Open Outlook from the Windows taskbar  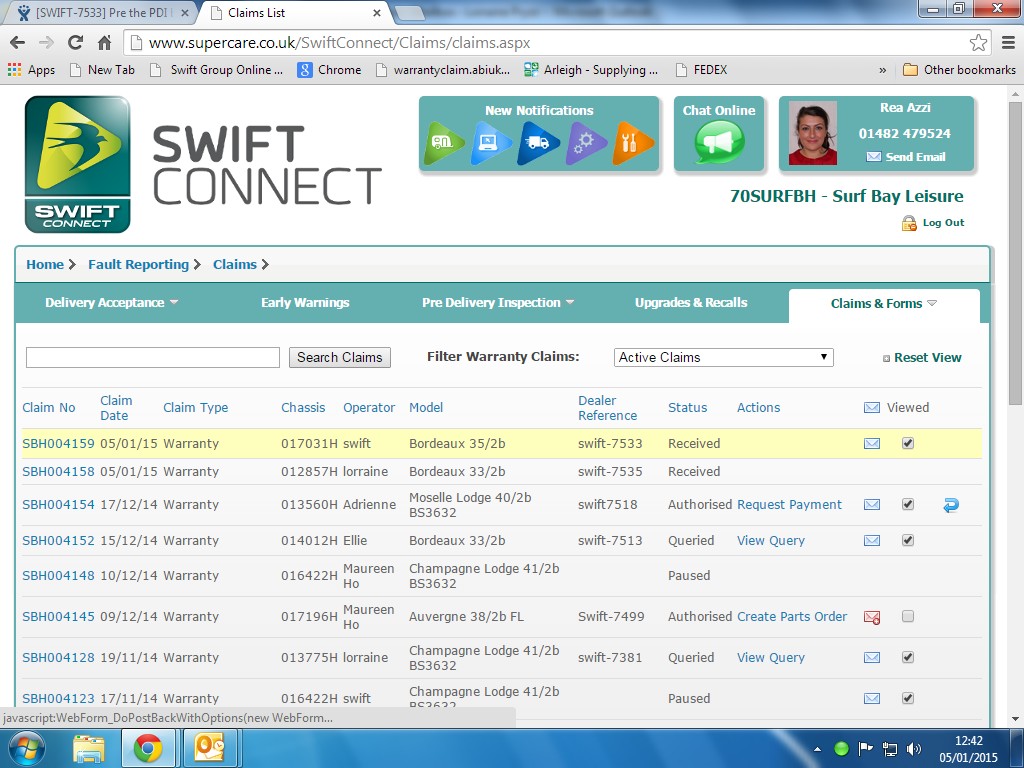pyautogui.click(x=210, y=748)
